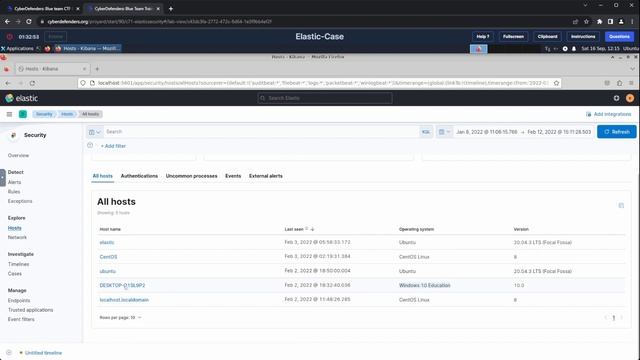Select Hosts - Kibana taskbar window button
This screenshot has width=640, height=360.
click(88, 49)
